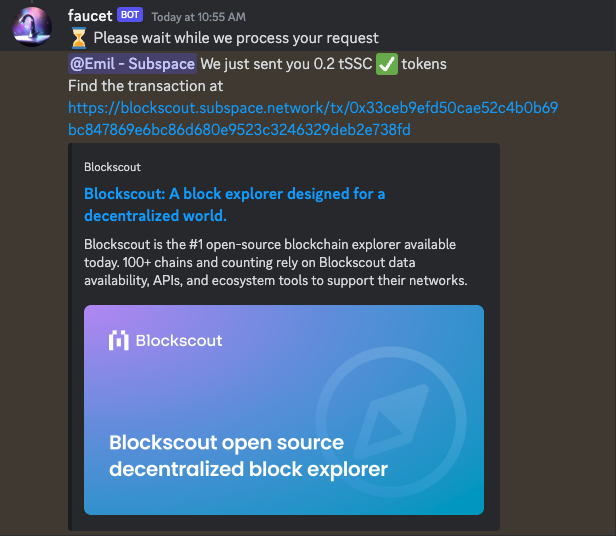Open the faucet username profile

click(x=90, y=16)
